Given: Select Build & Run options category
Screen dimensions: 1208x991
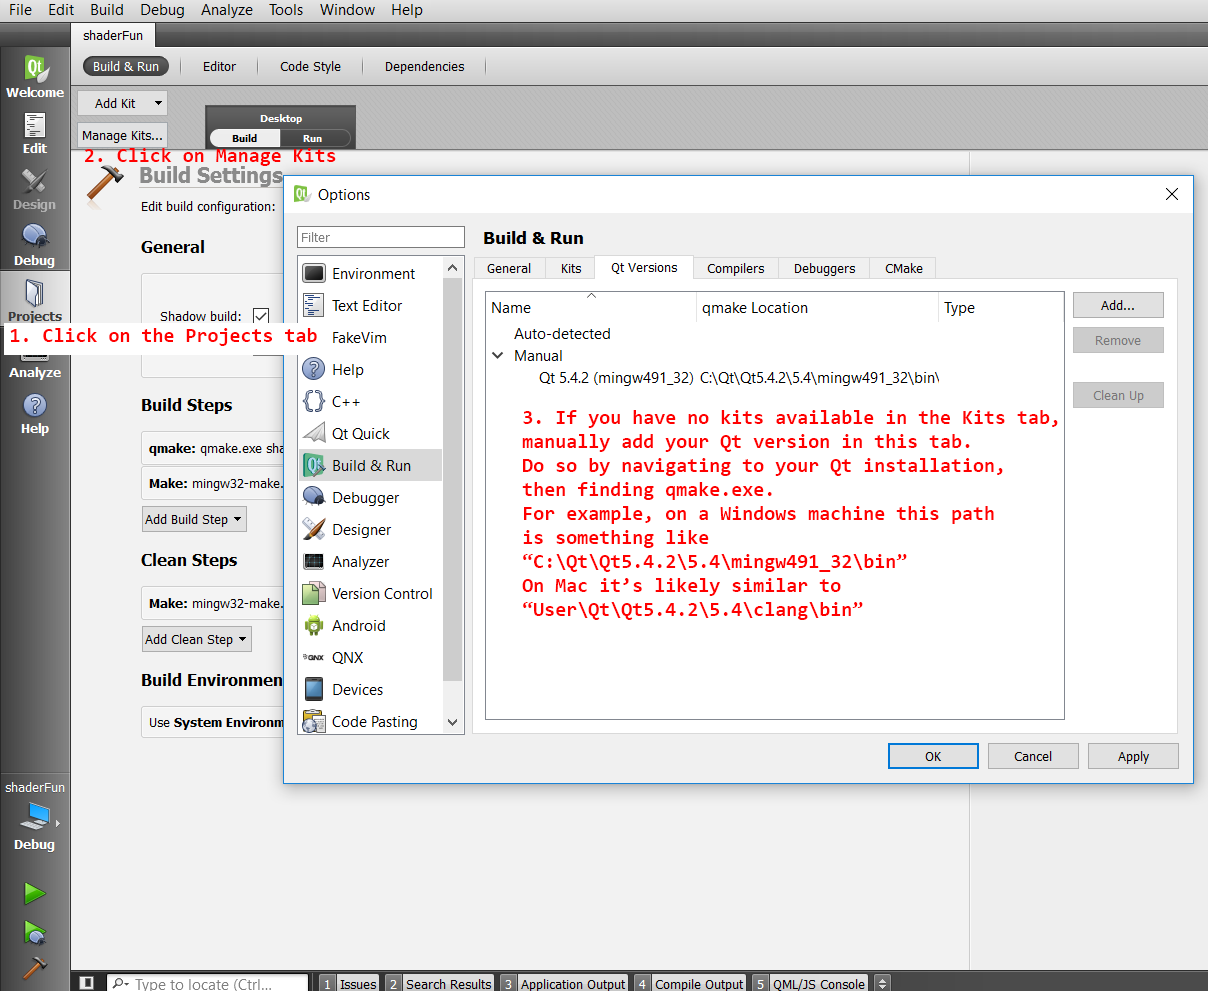Looking at the screenshot, I should pos(370,466).
